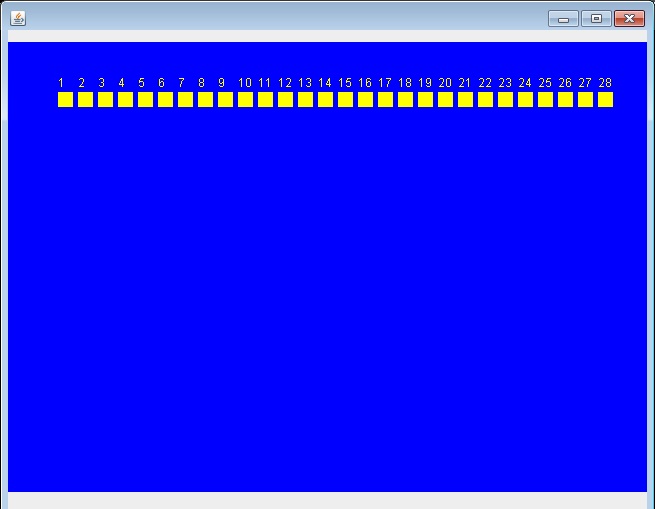Click the yellow square labeled 5
This screenshot has width=655, height=509.
(x=145, y=99)
